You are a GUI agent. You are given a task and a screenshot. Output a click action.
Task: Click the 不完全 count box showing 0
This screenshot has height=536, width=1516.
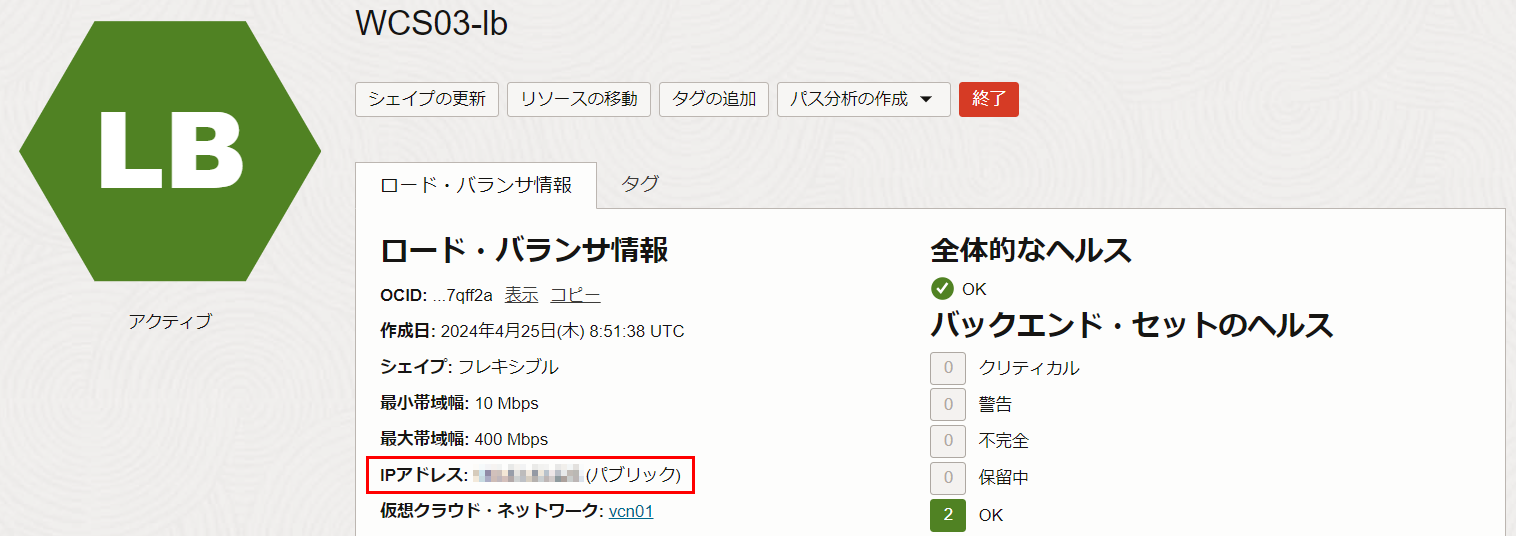[948, 441]
